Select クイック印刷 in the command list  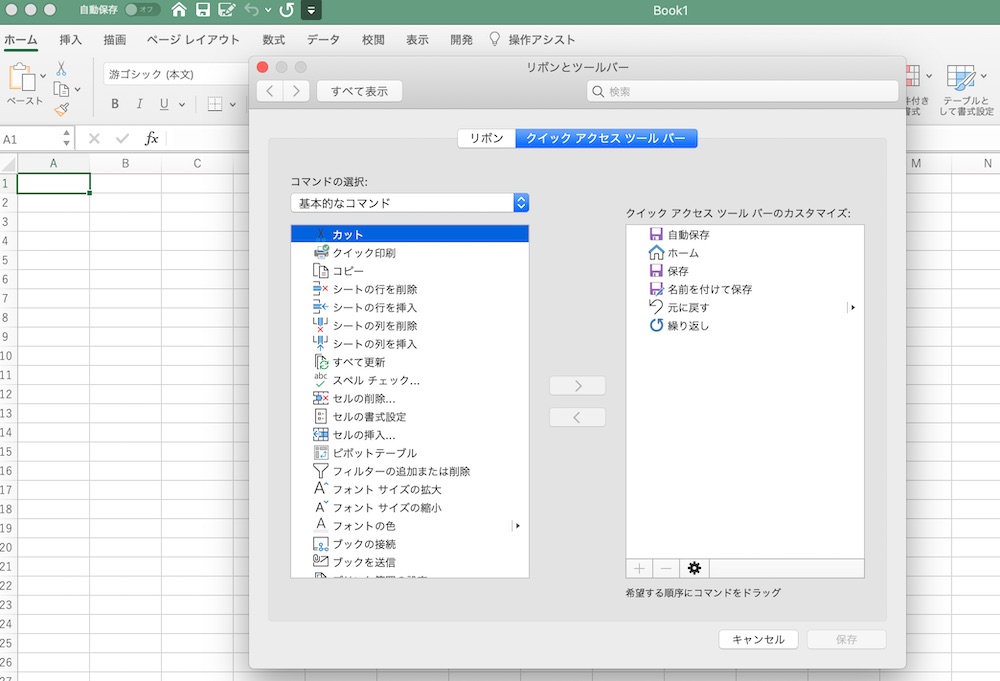[409, 253]
